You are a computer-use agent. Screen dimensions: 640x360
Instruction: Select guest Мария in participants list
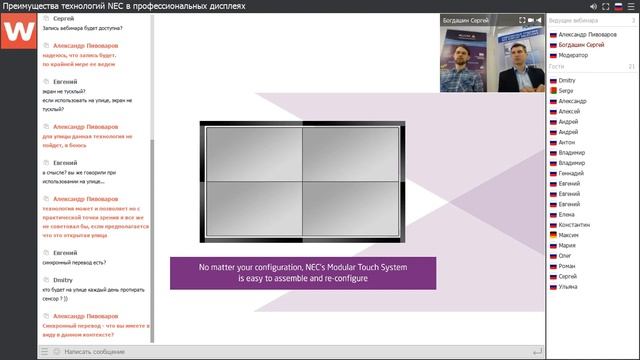pyautogui.click(x=567, y=245)
